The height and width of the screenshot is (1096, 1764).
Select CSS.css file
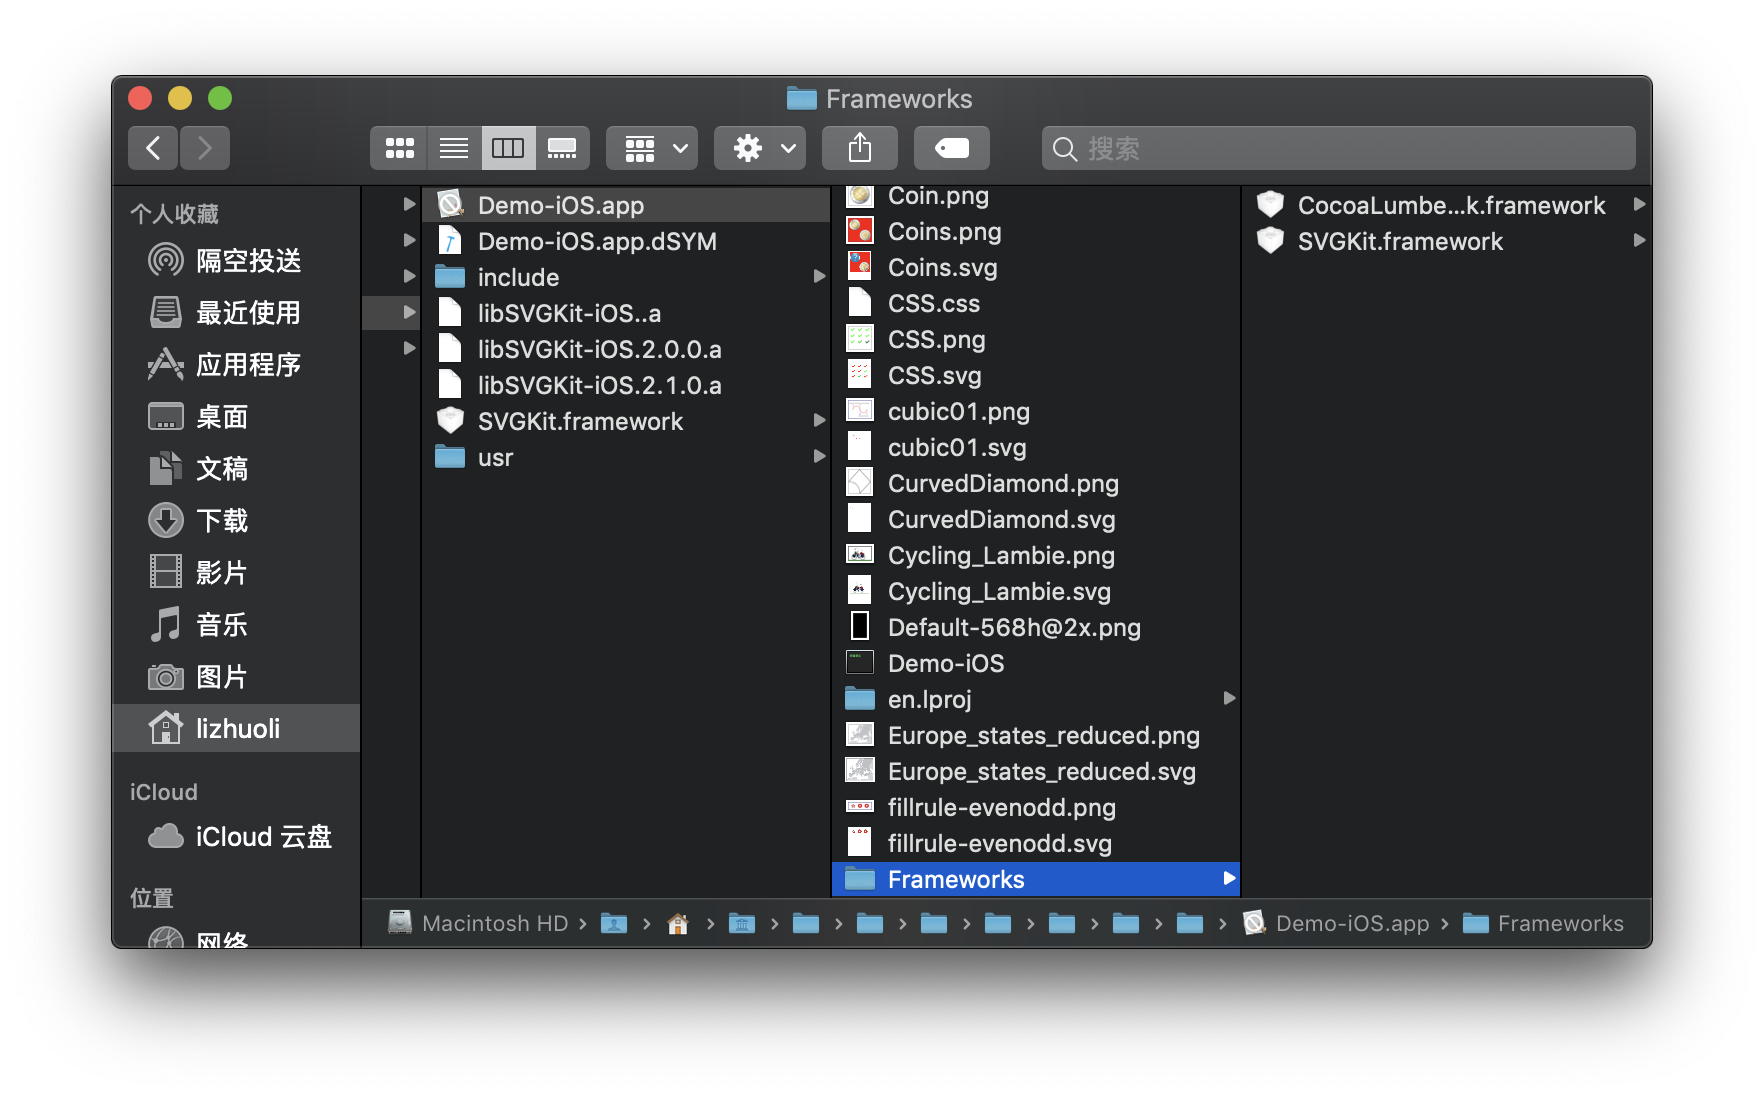tap(1036, 303)
